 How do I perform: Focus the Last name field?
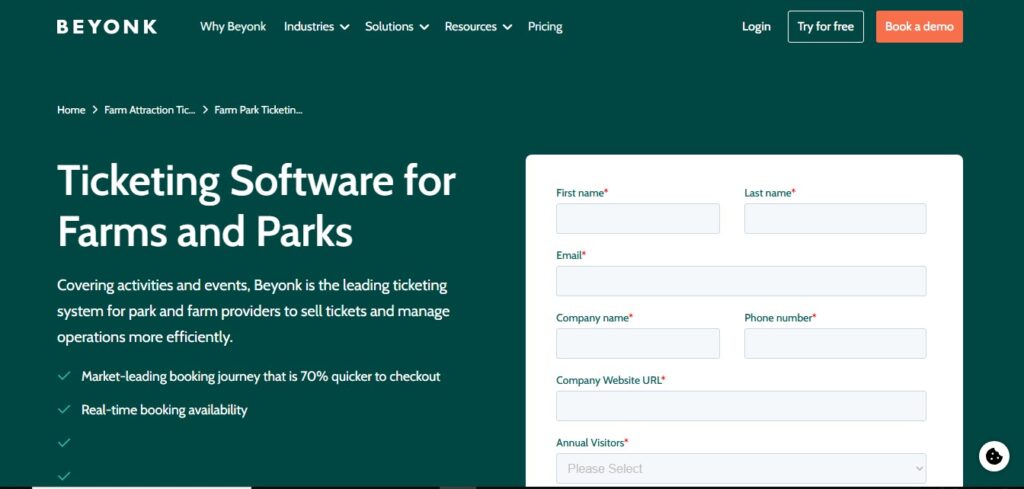(x=835, y=218)
